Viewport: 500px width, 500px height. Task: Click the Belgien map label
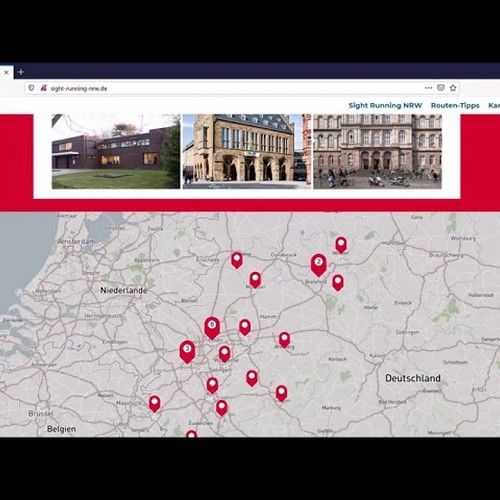[x=61, y=429]
